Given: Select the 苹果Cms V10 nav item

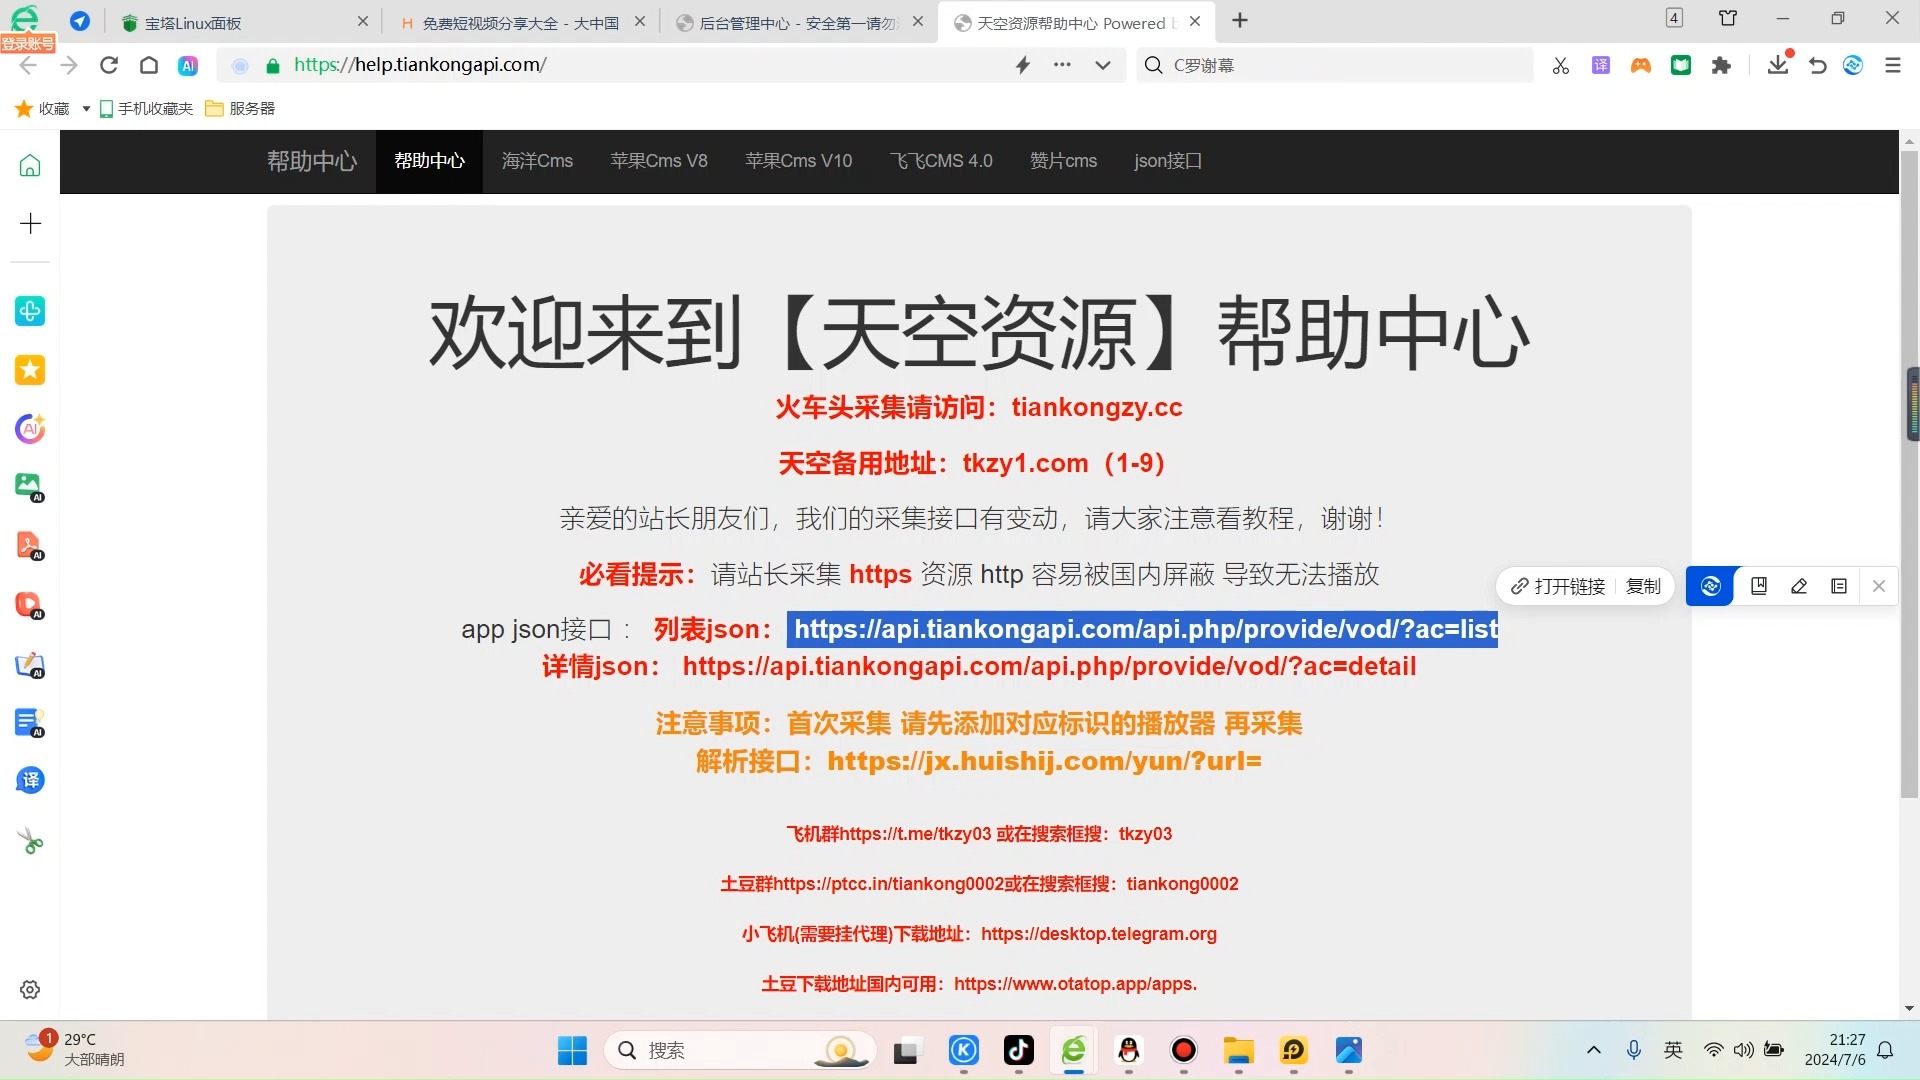Looking at the screenshot, I should 799,161.
